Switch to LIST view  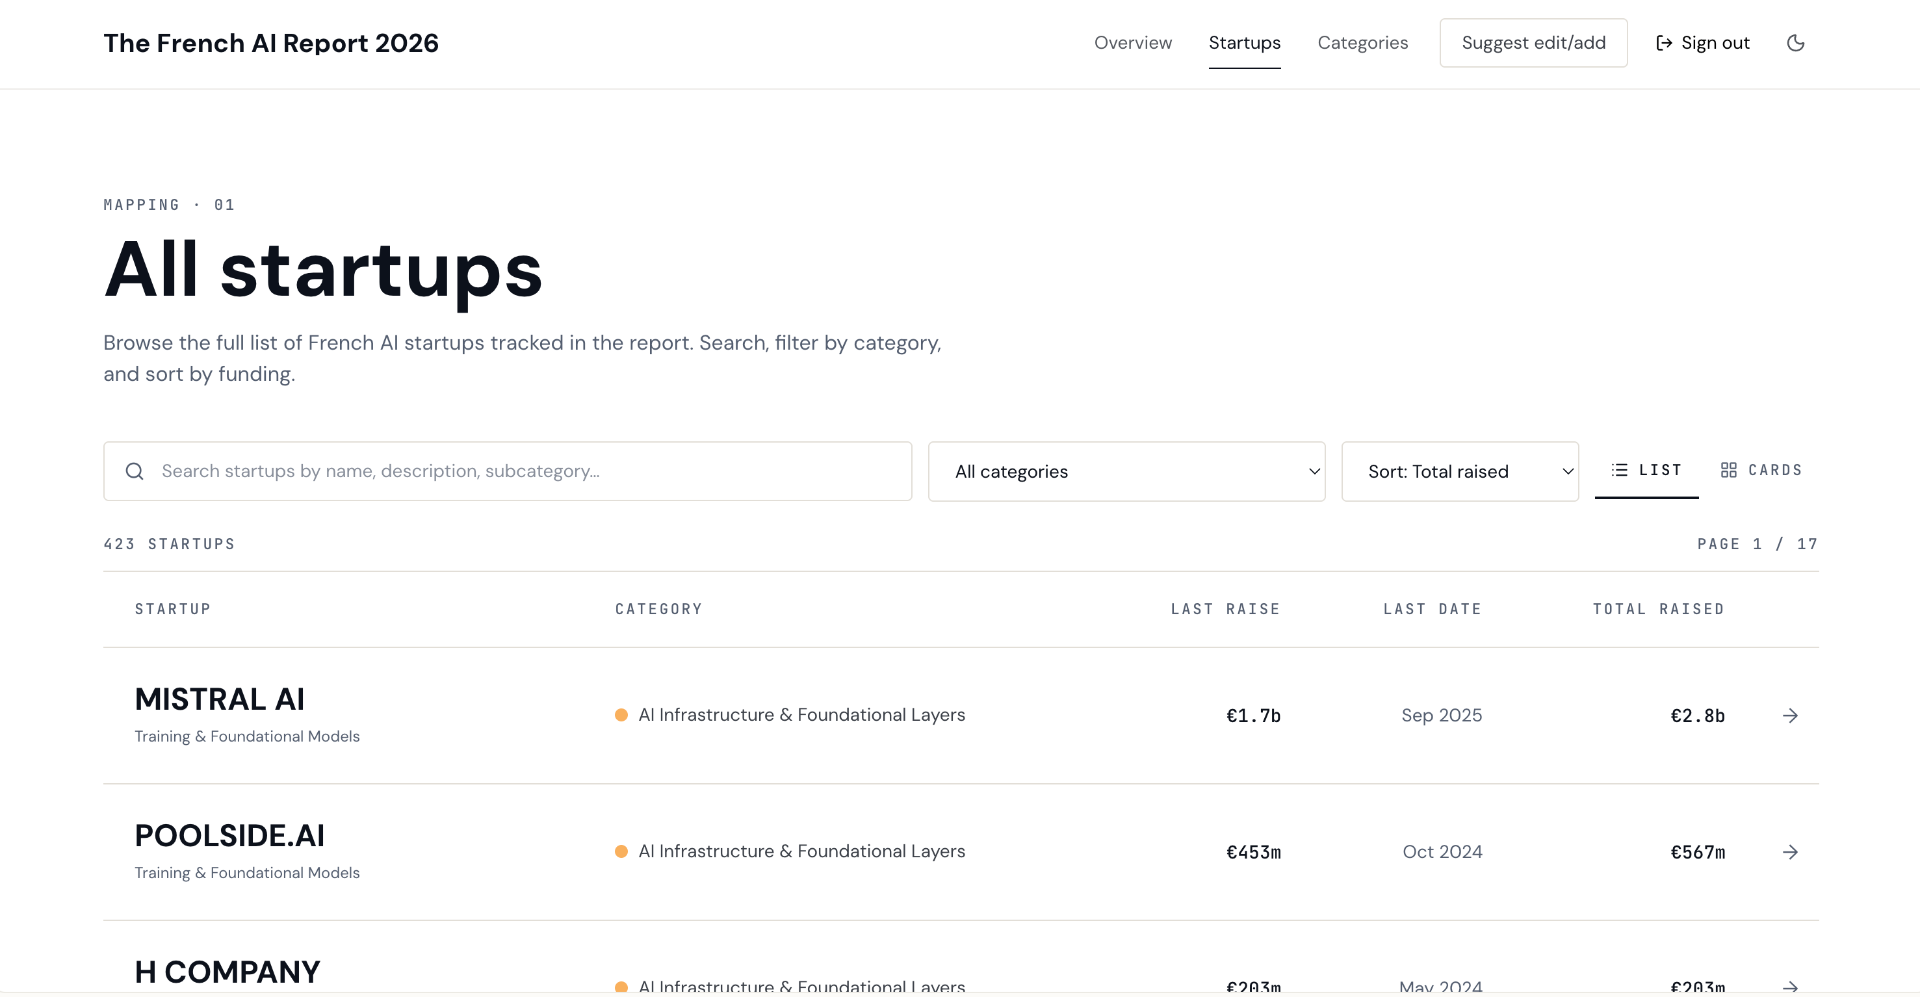[x=1647, y=470]
